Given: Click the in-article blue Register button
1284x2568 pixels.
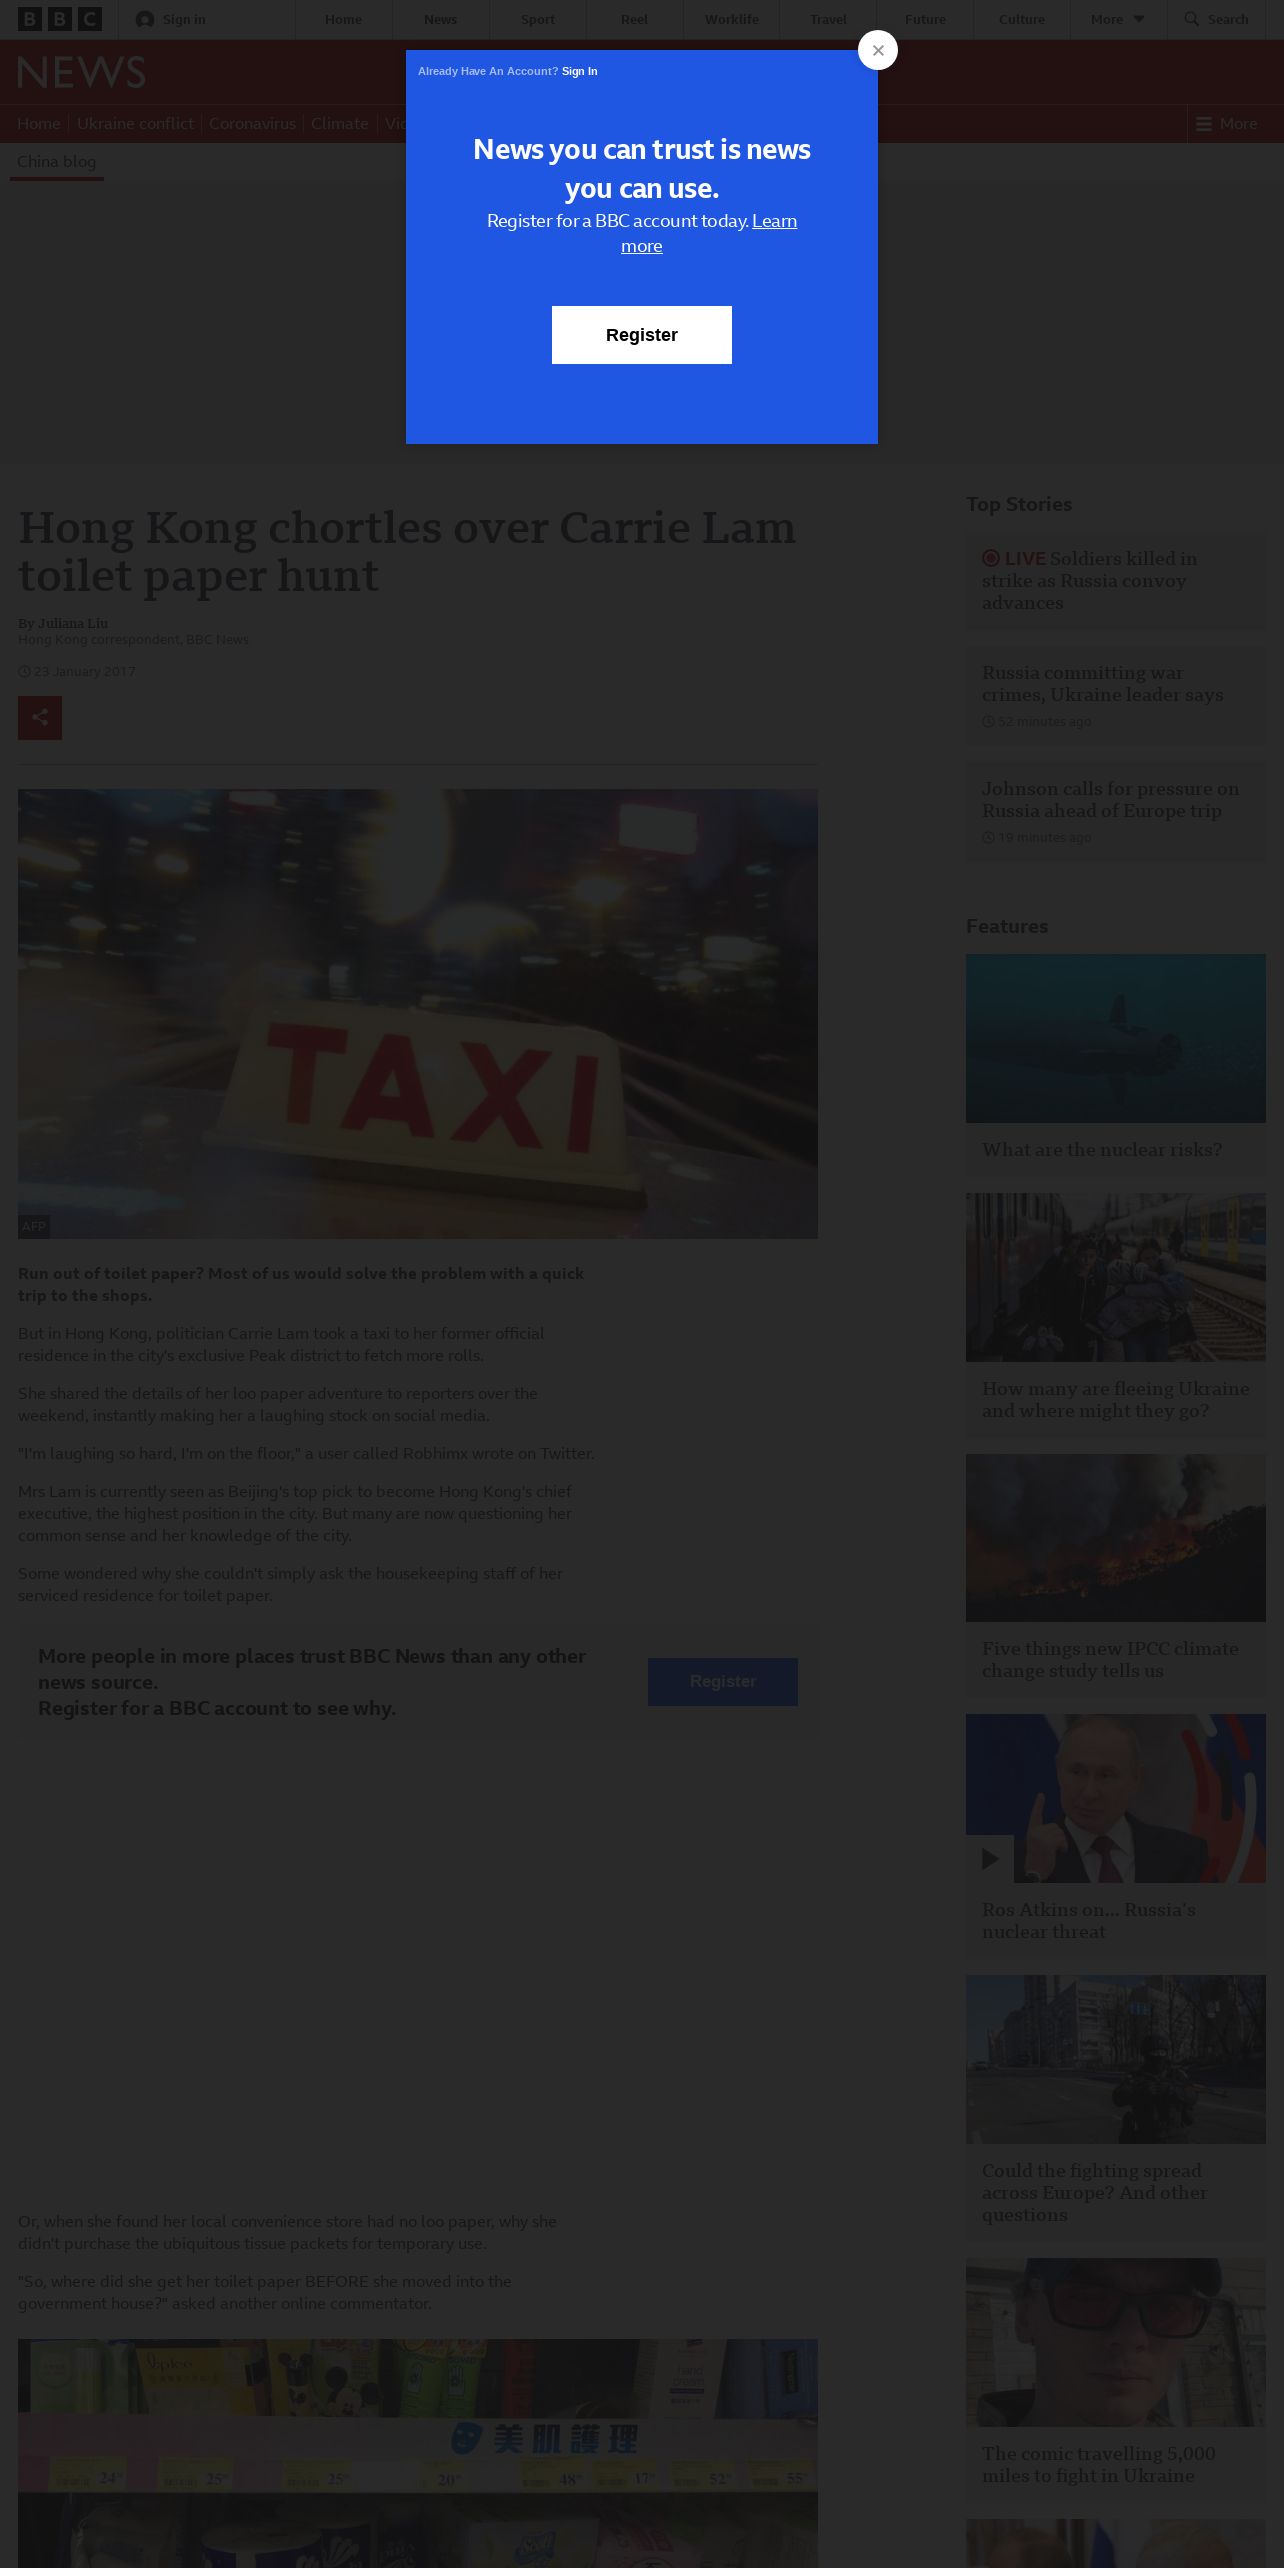Looking at the screenshot, I should (723, 1682).
